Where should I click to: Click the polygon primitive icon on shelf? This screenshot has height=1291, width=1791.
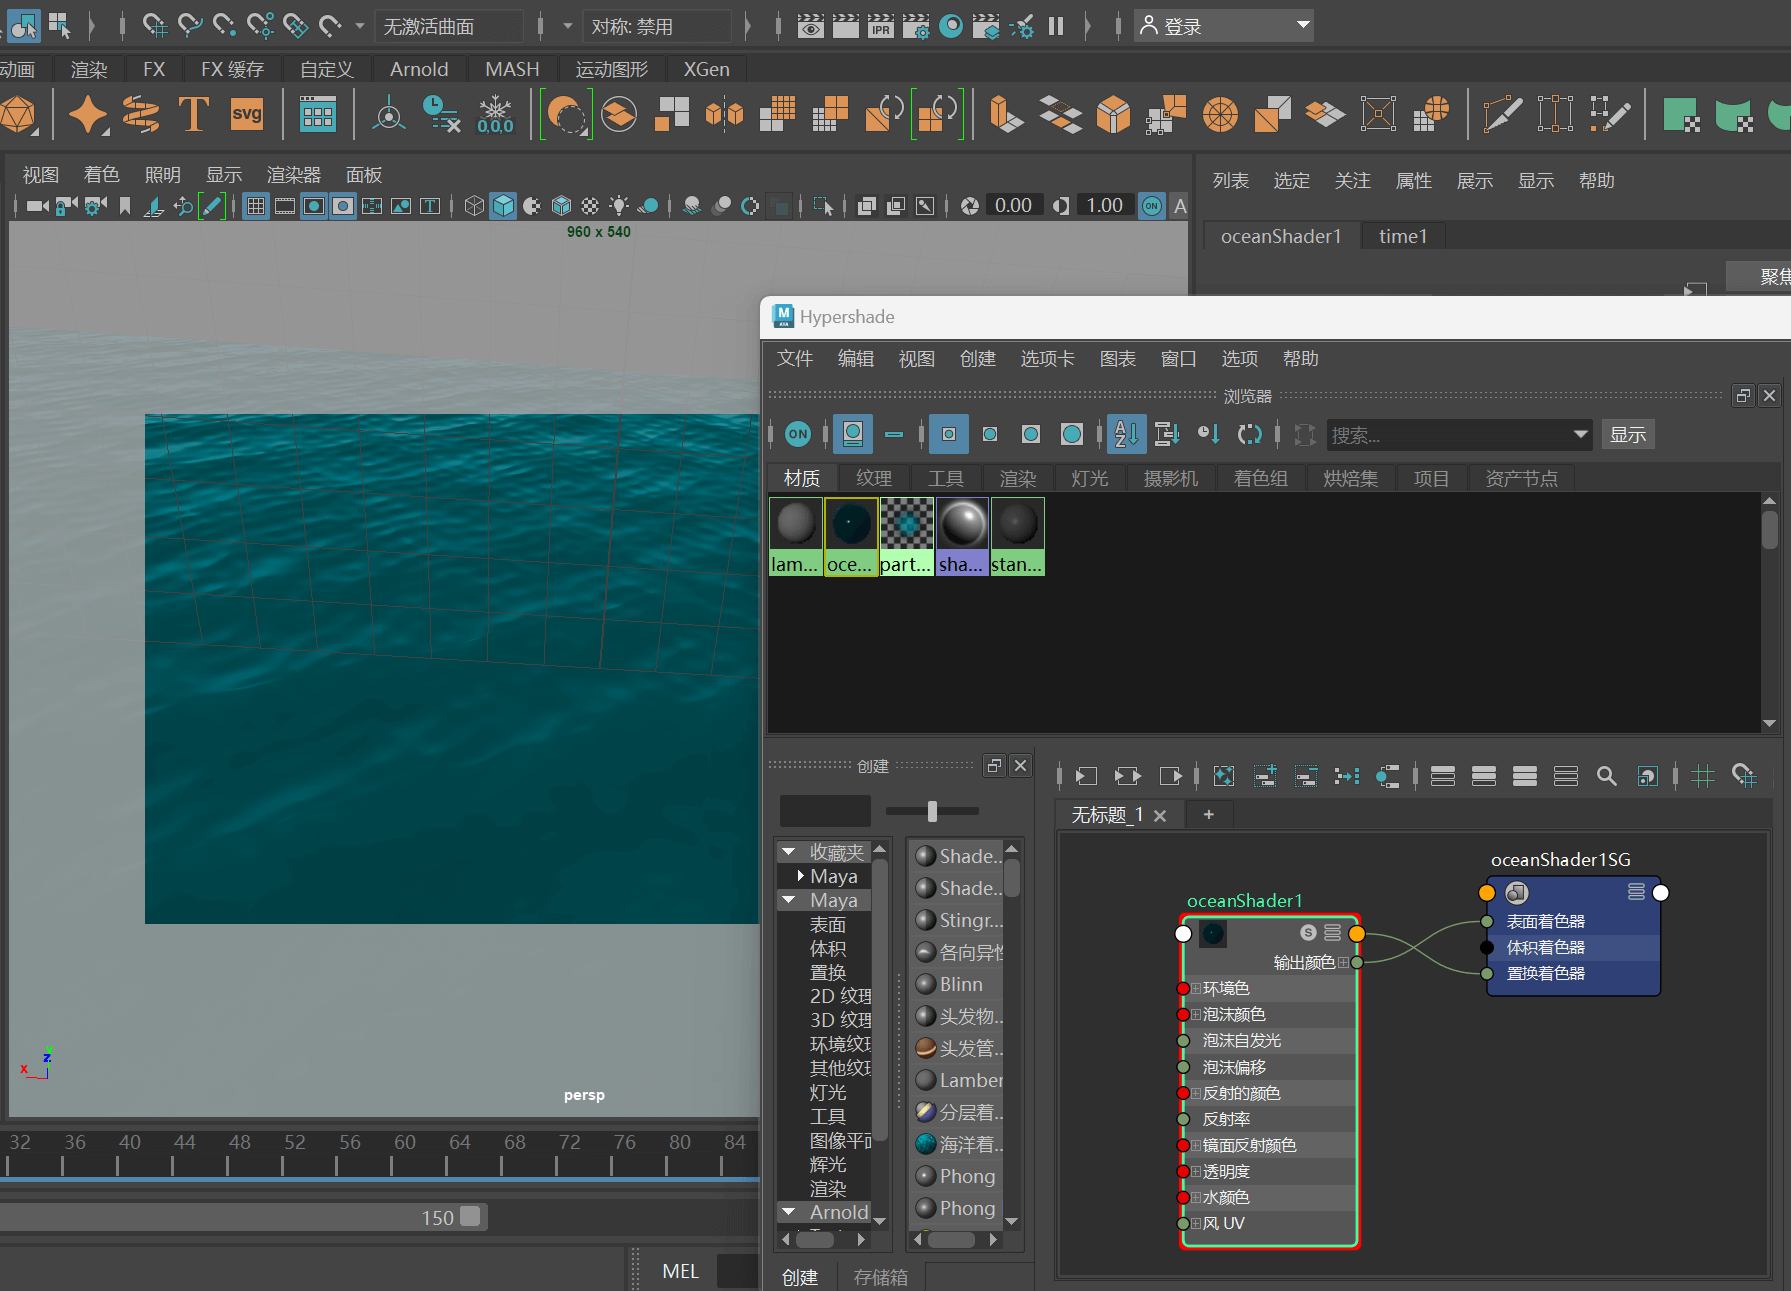click(18, 113)
